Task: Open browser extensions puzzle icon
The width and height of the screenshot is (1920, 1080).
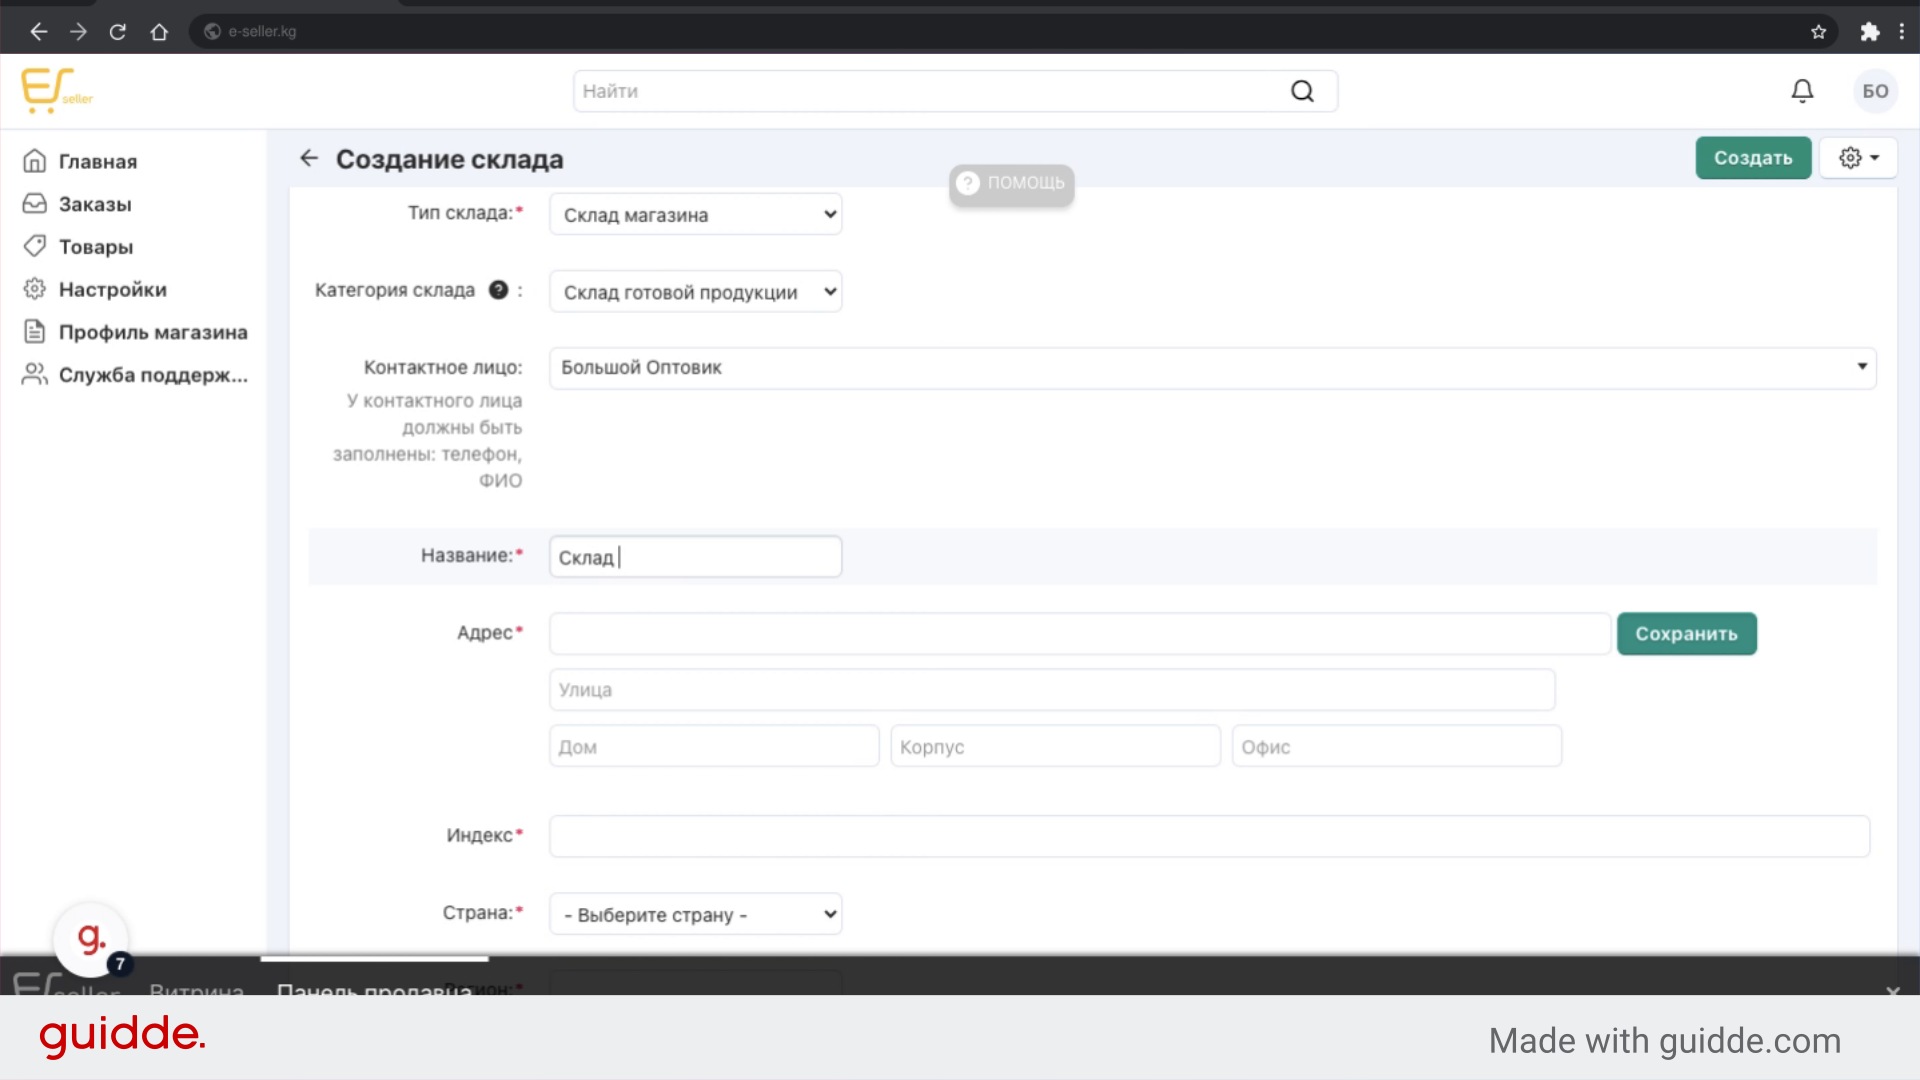Action: tap(1869, 32)
